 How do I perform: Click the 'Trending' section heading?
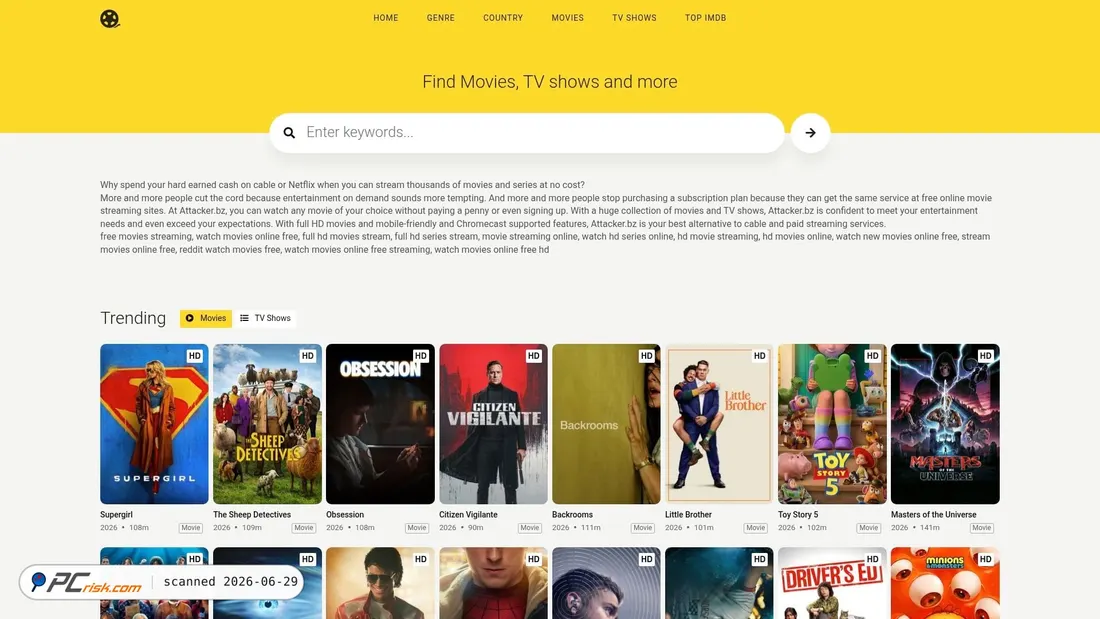coord(133,318)
